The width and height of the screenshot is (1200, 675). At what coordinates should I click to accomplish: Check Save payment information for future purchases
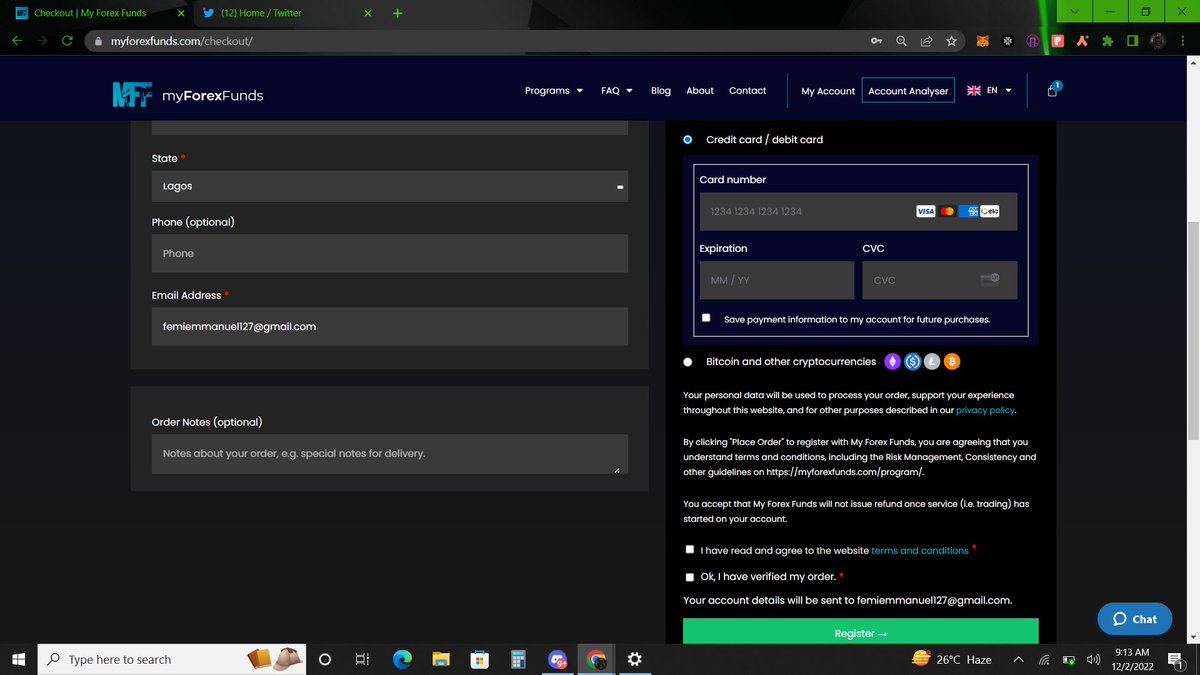707,318
